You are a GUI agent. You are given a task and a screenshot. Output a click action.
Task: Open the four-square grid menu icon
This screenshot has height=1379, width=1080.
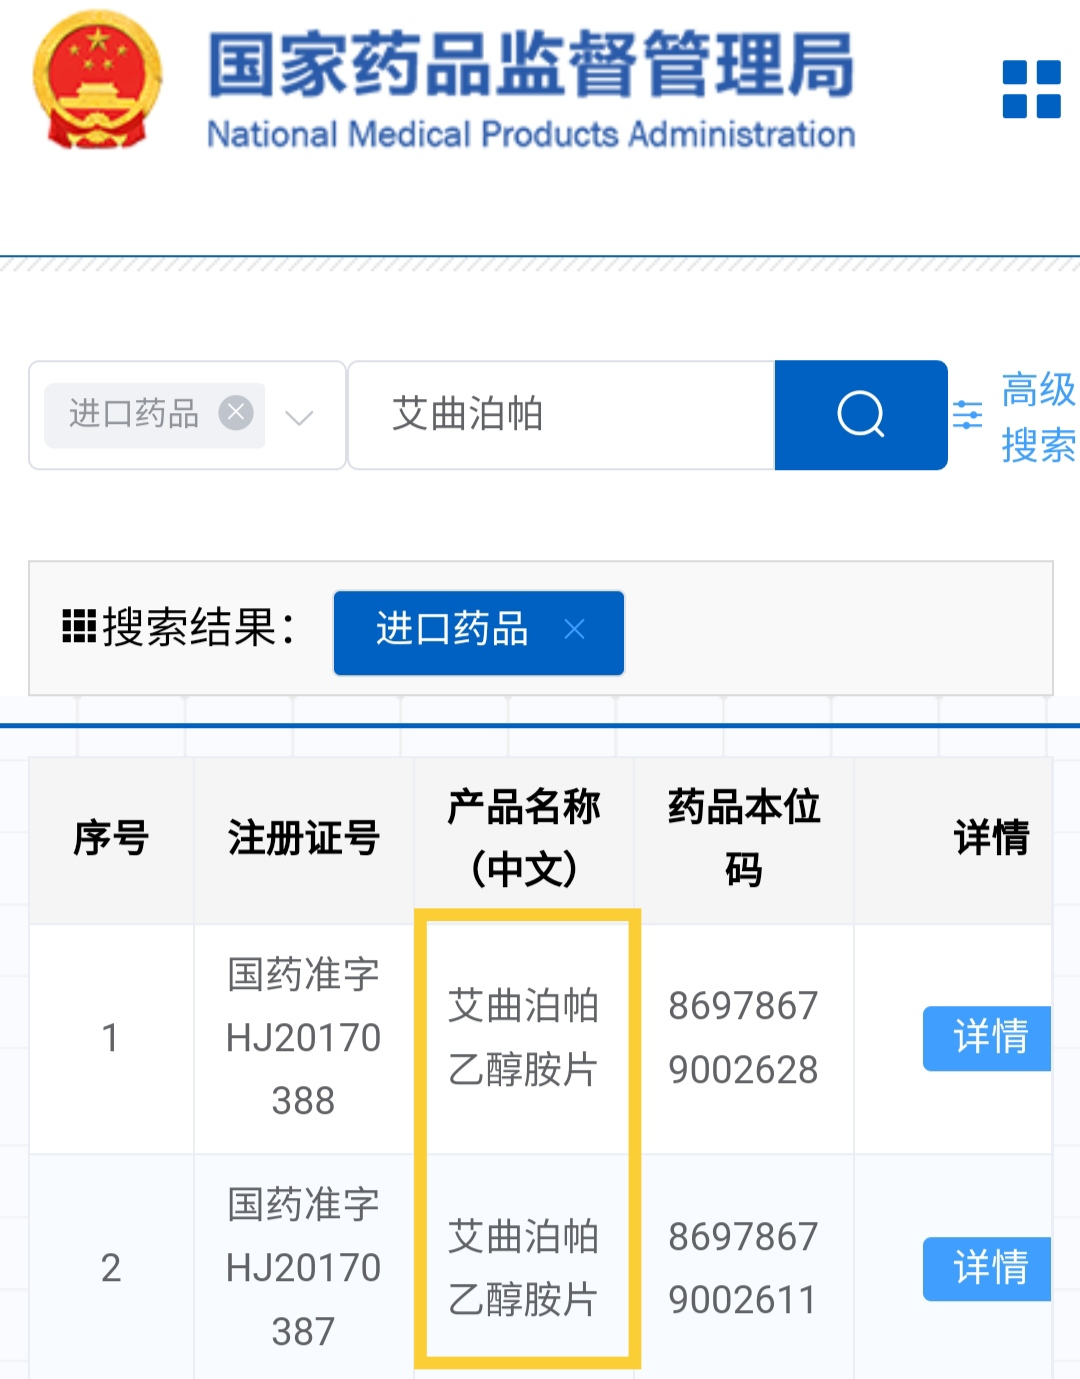pyautogui.click(x=1031, y=90)
